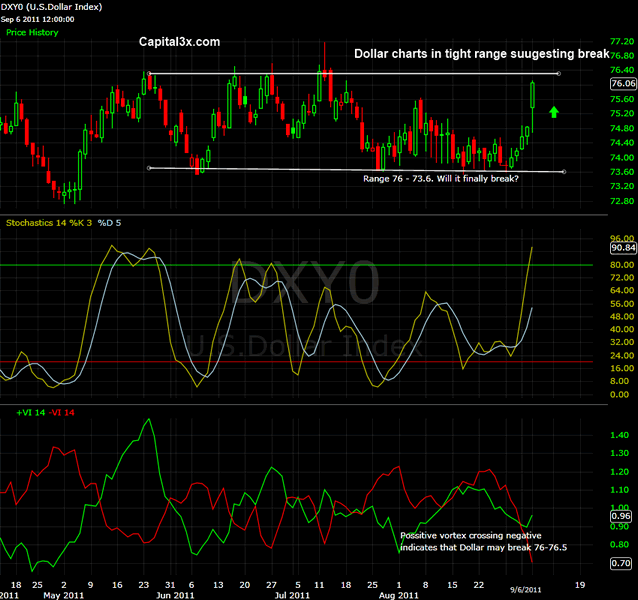Click the 0.96 vortex value box

621,516
